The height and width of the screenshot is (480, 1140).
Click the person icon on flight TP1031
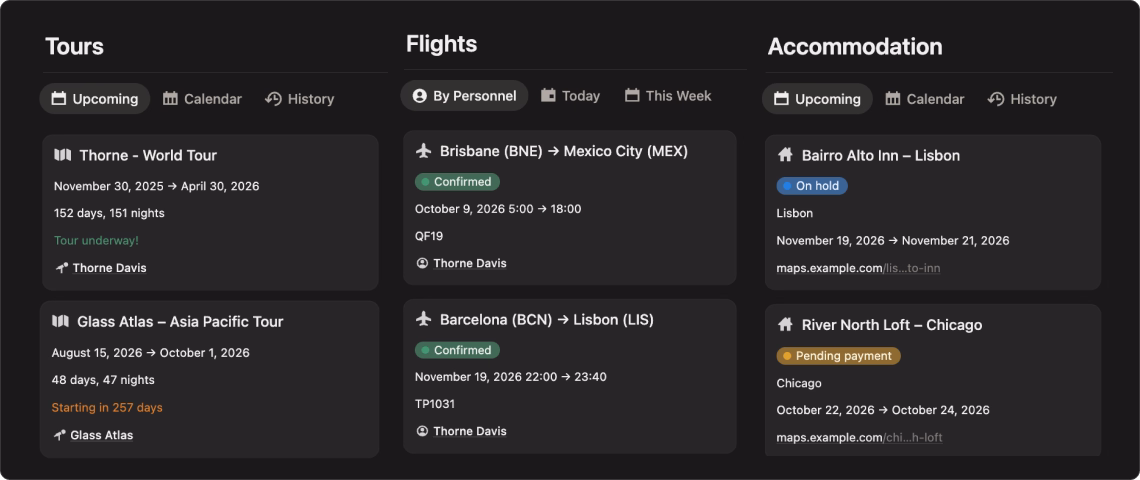click(422, 431)
